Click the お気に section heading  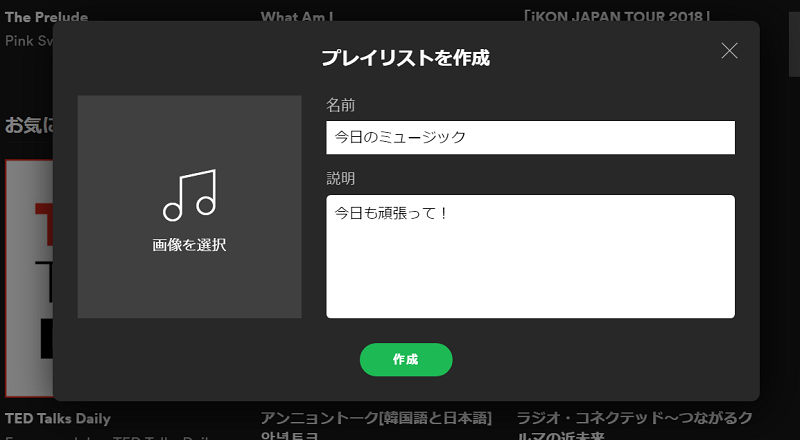(28, 125)
